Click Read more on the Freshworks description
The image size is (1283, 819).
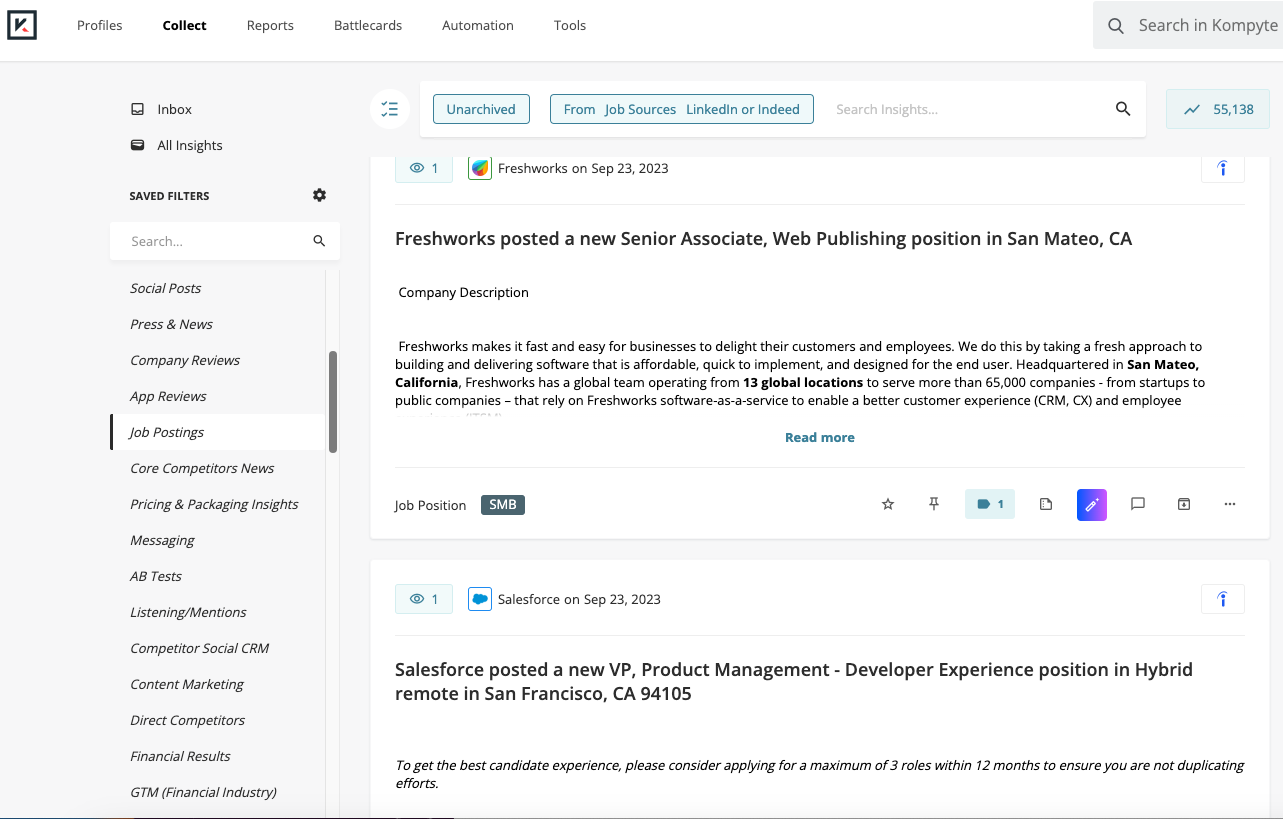[x=819, y=437]
